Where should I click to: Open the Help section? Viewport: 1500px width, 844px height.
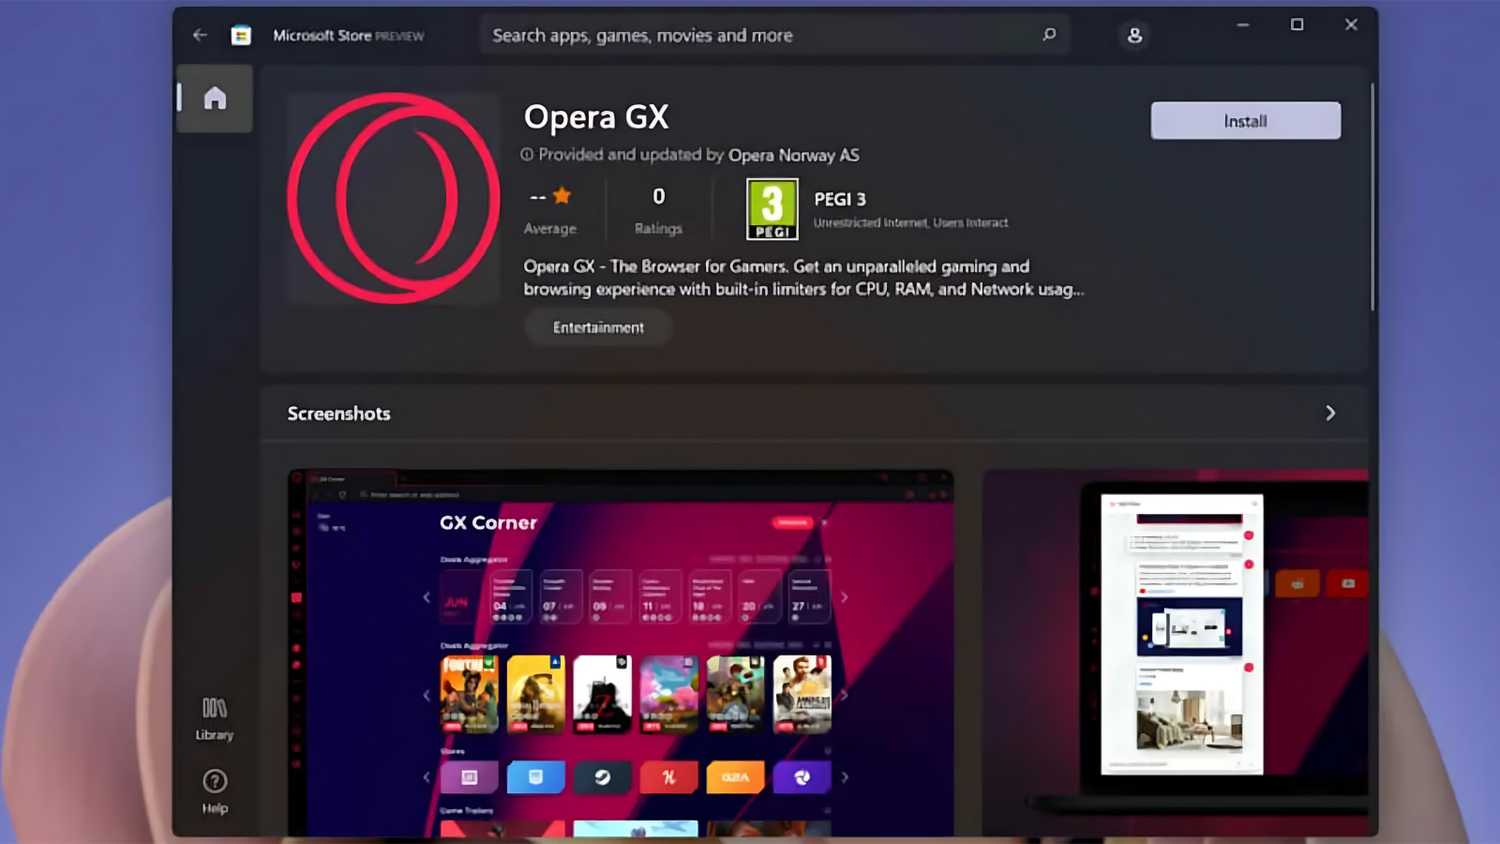click(x=215, y=792)
